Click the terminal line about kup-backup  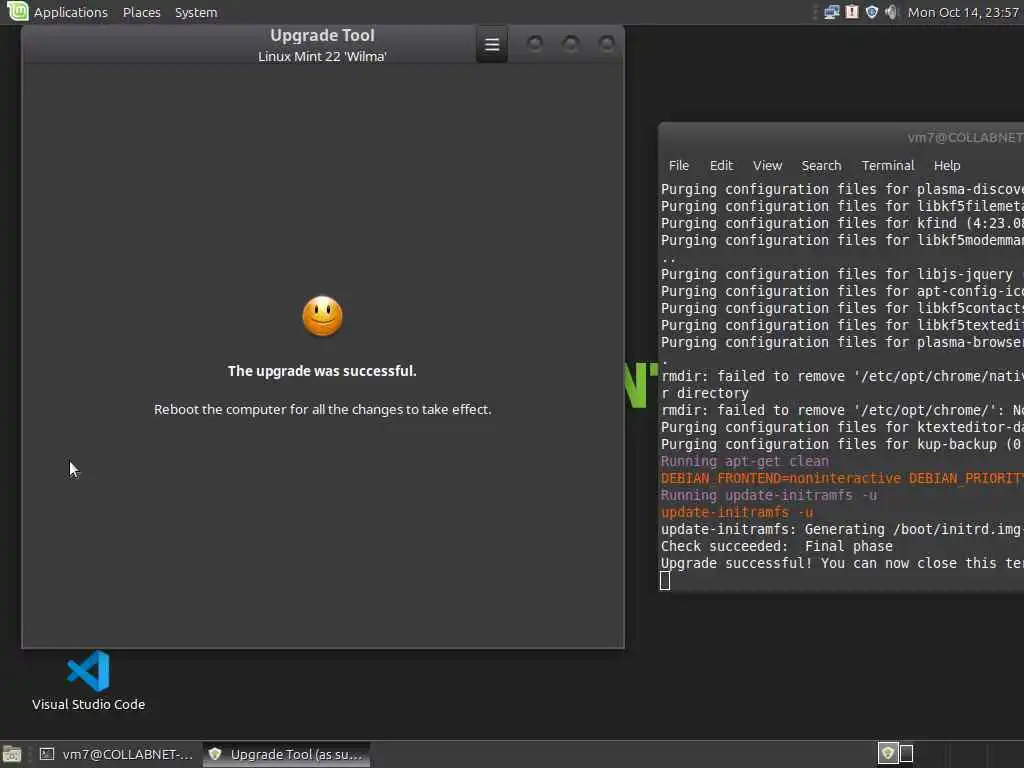[842, 444]
